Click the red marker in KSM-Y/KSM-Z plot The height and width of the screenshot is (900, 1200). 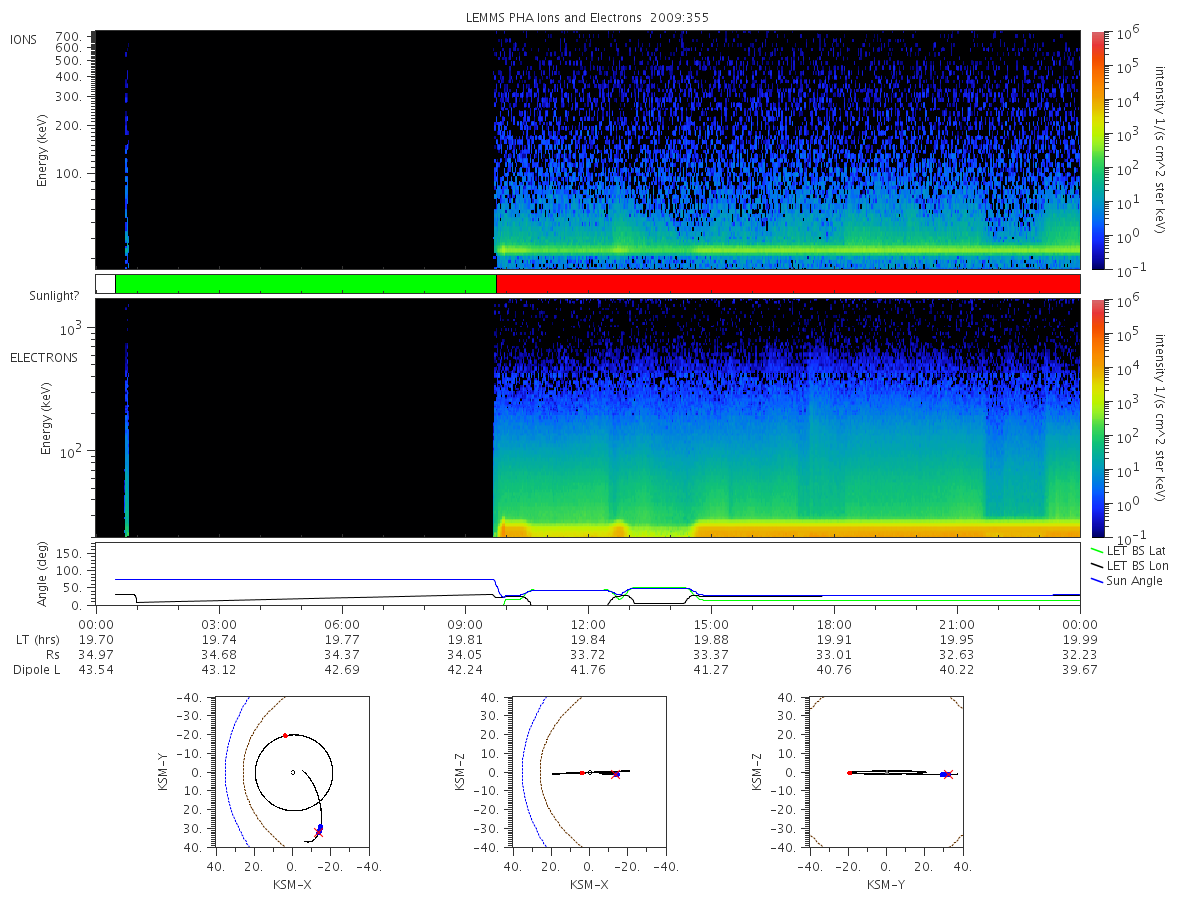click(849, 773)
